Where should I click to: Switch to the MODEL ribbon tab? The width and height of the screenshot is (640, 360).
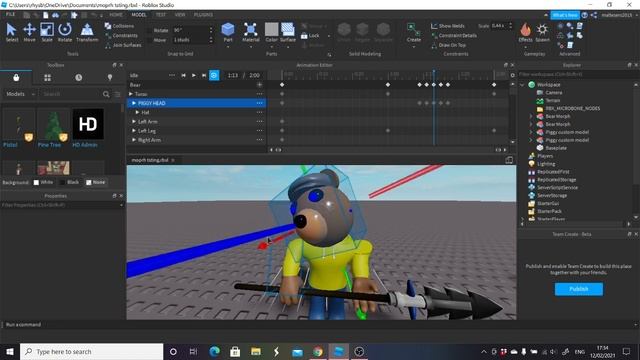138,15
